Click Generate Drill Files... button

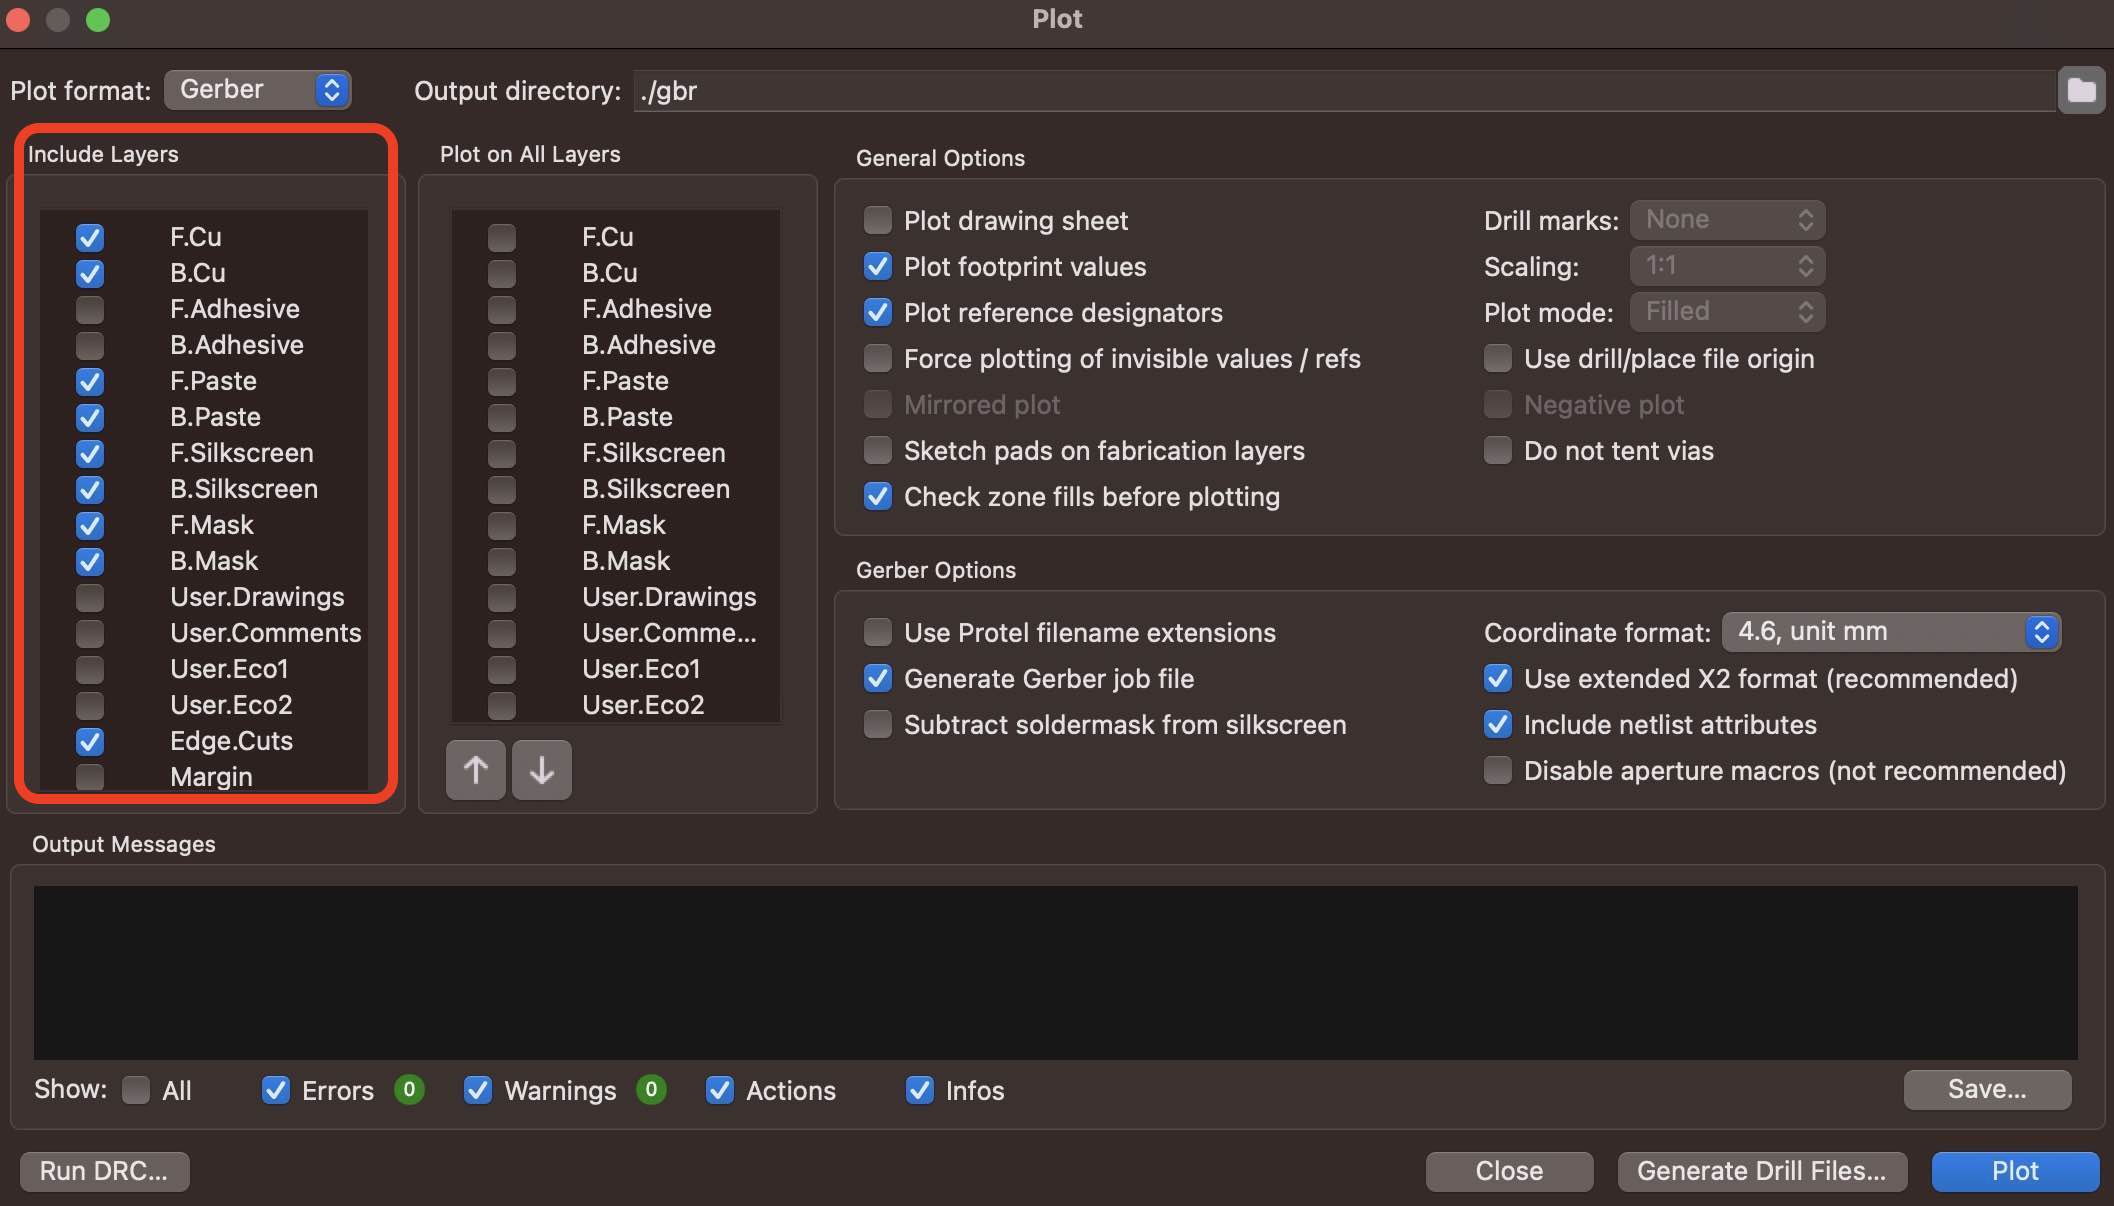pyautogui.click(x=1762, y=1171)
